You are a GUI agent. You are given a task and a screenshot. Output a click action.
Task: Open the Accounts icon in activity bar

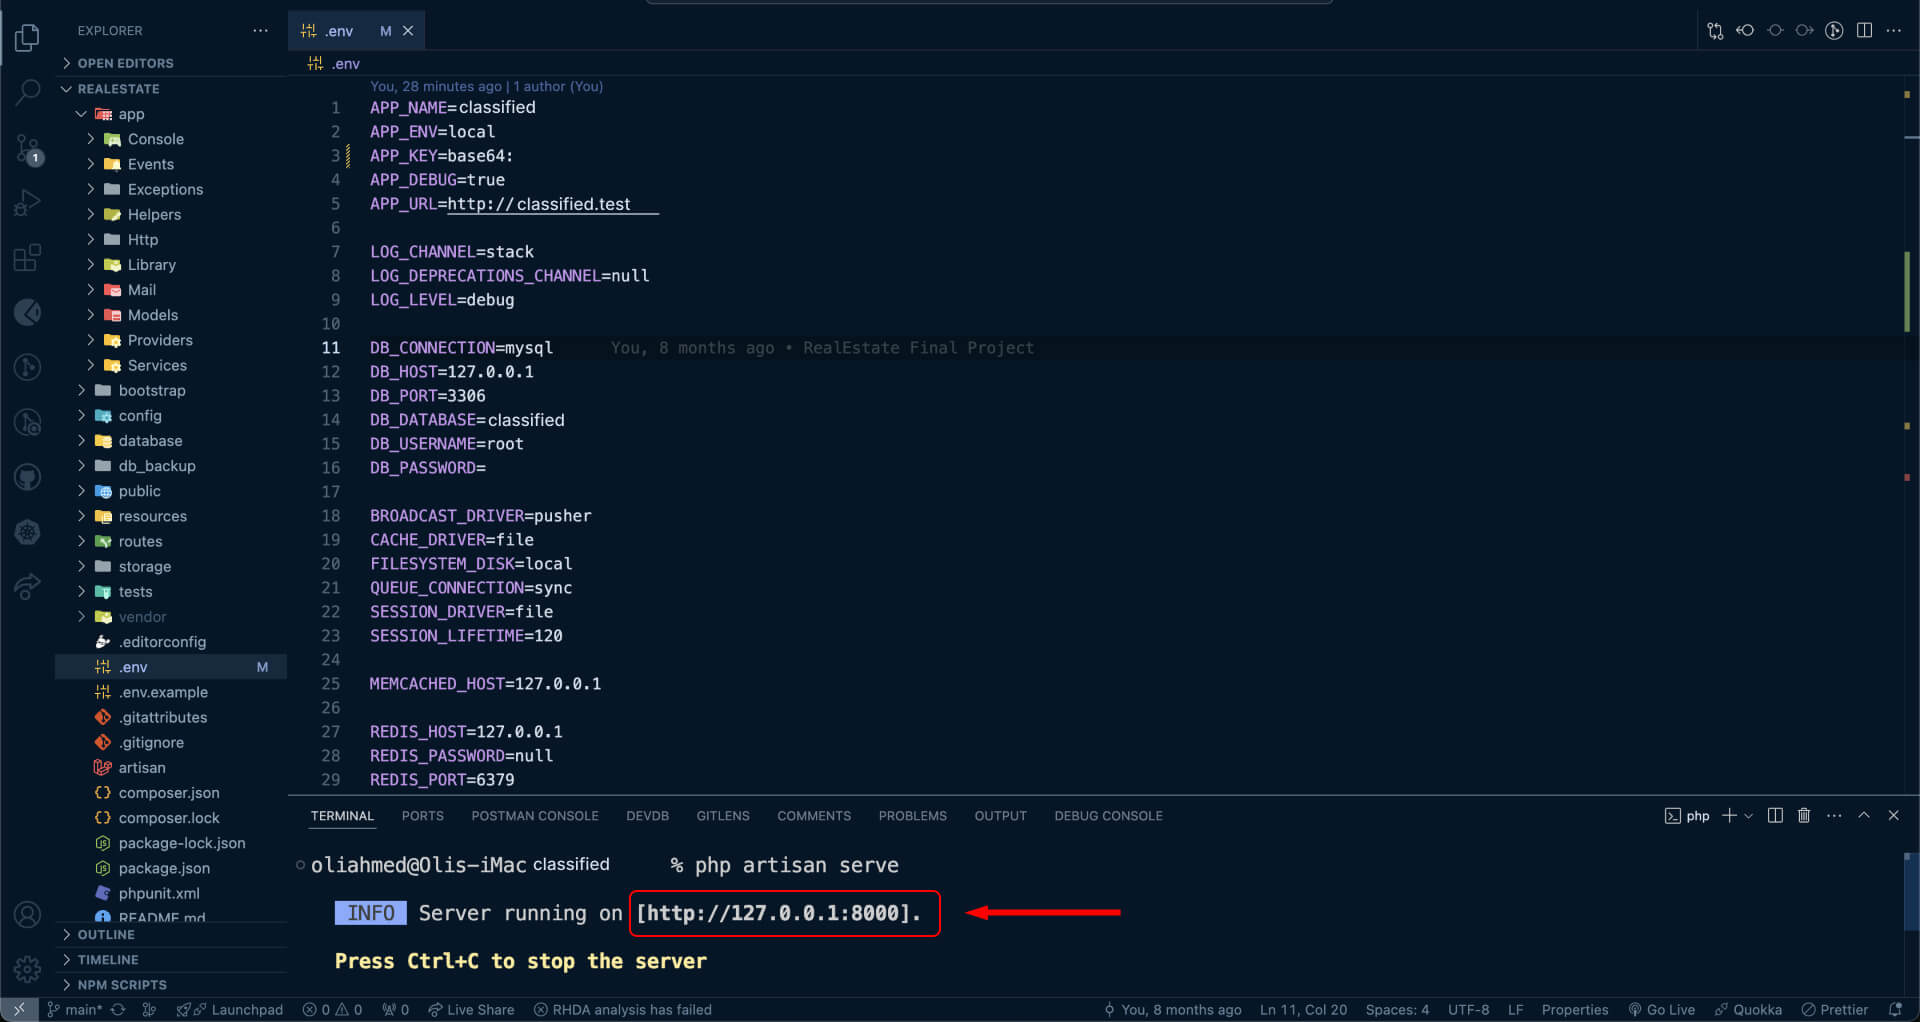click(x=28, y=914)
